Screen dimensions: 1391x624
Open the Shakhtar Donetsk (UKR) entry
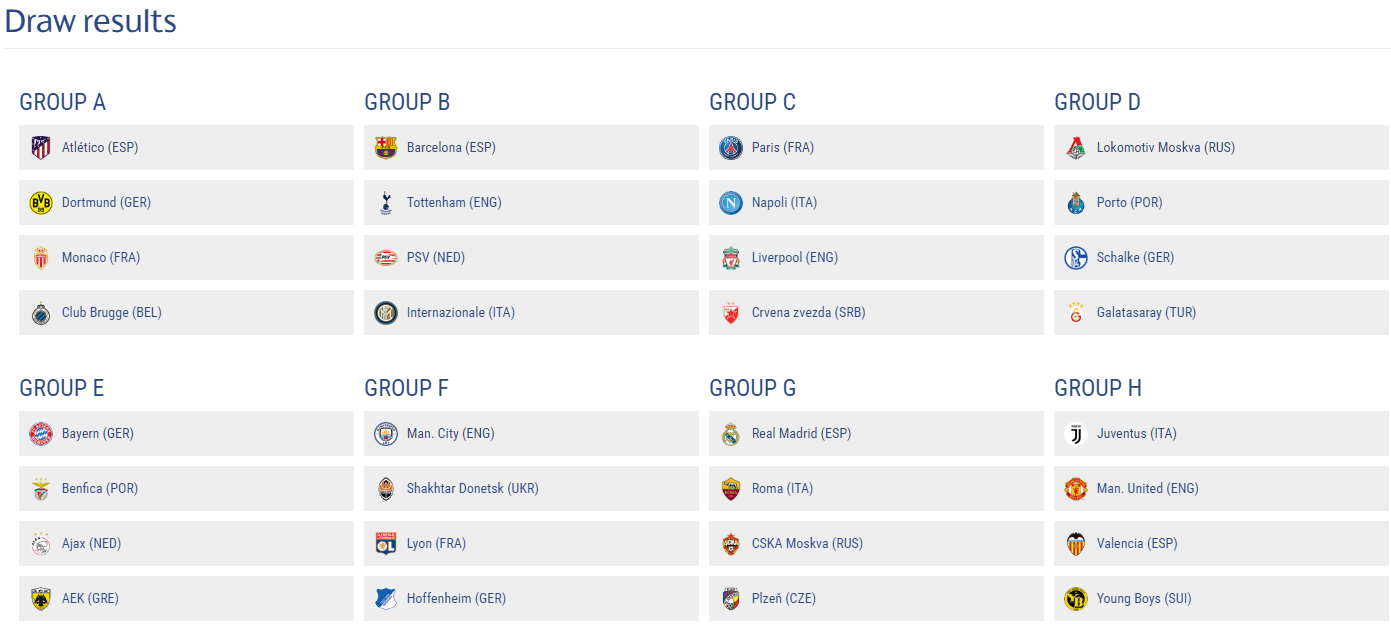(x=531, y=489)
